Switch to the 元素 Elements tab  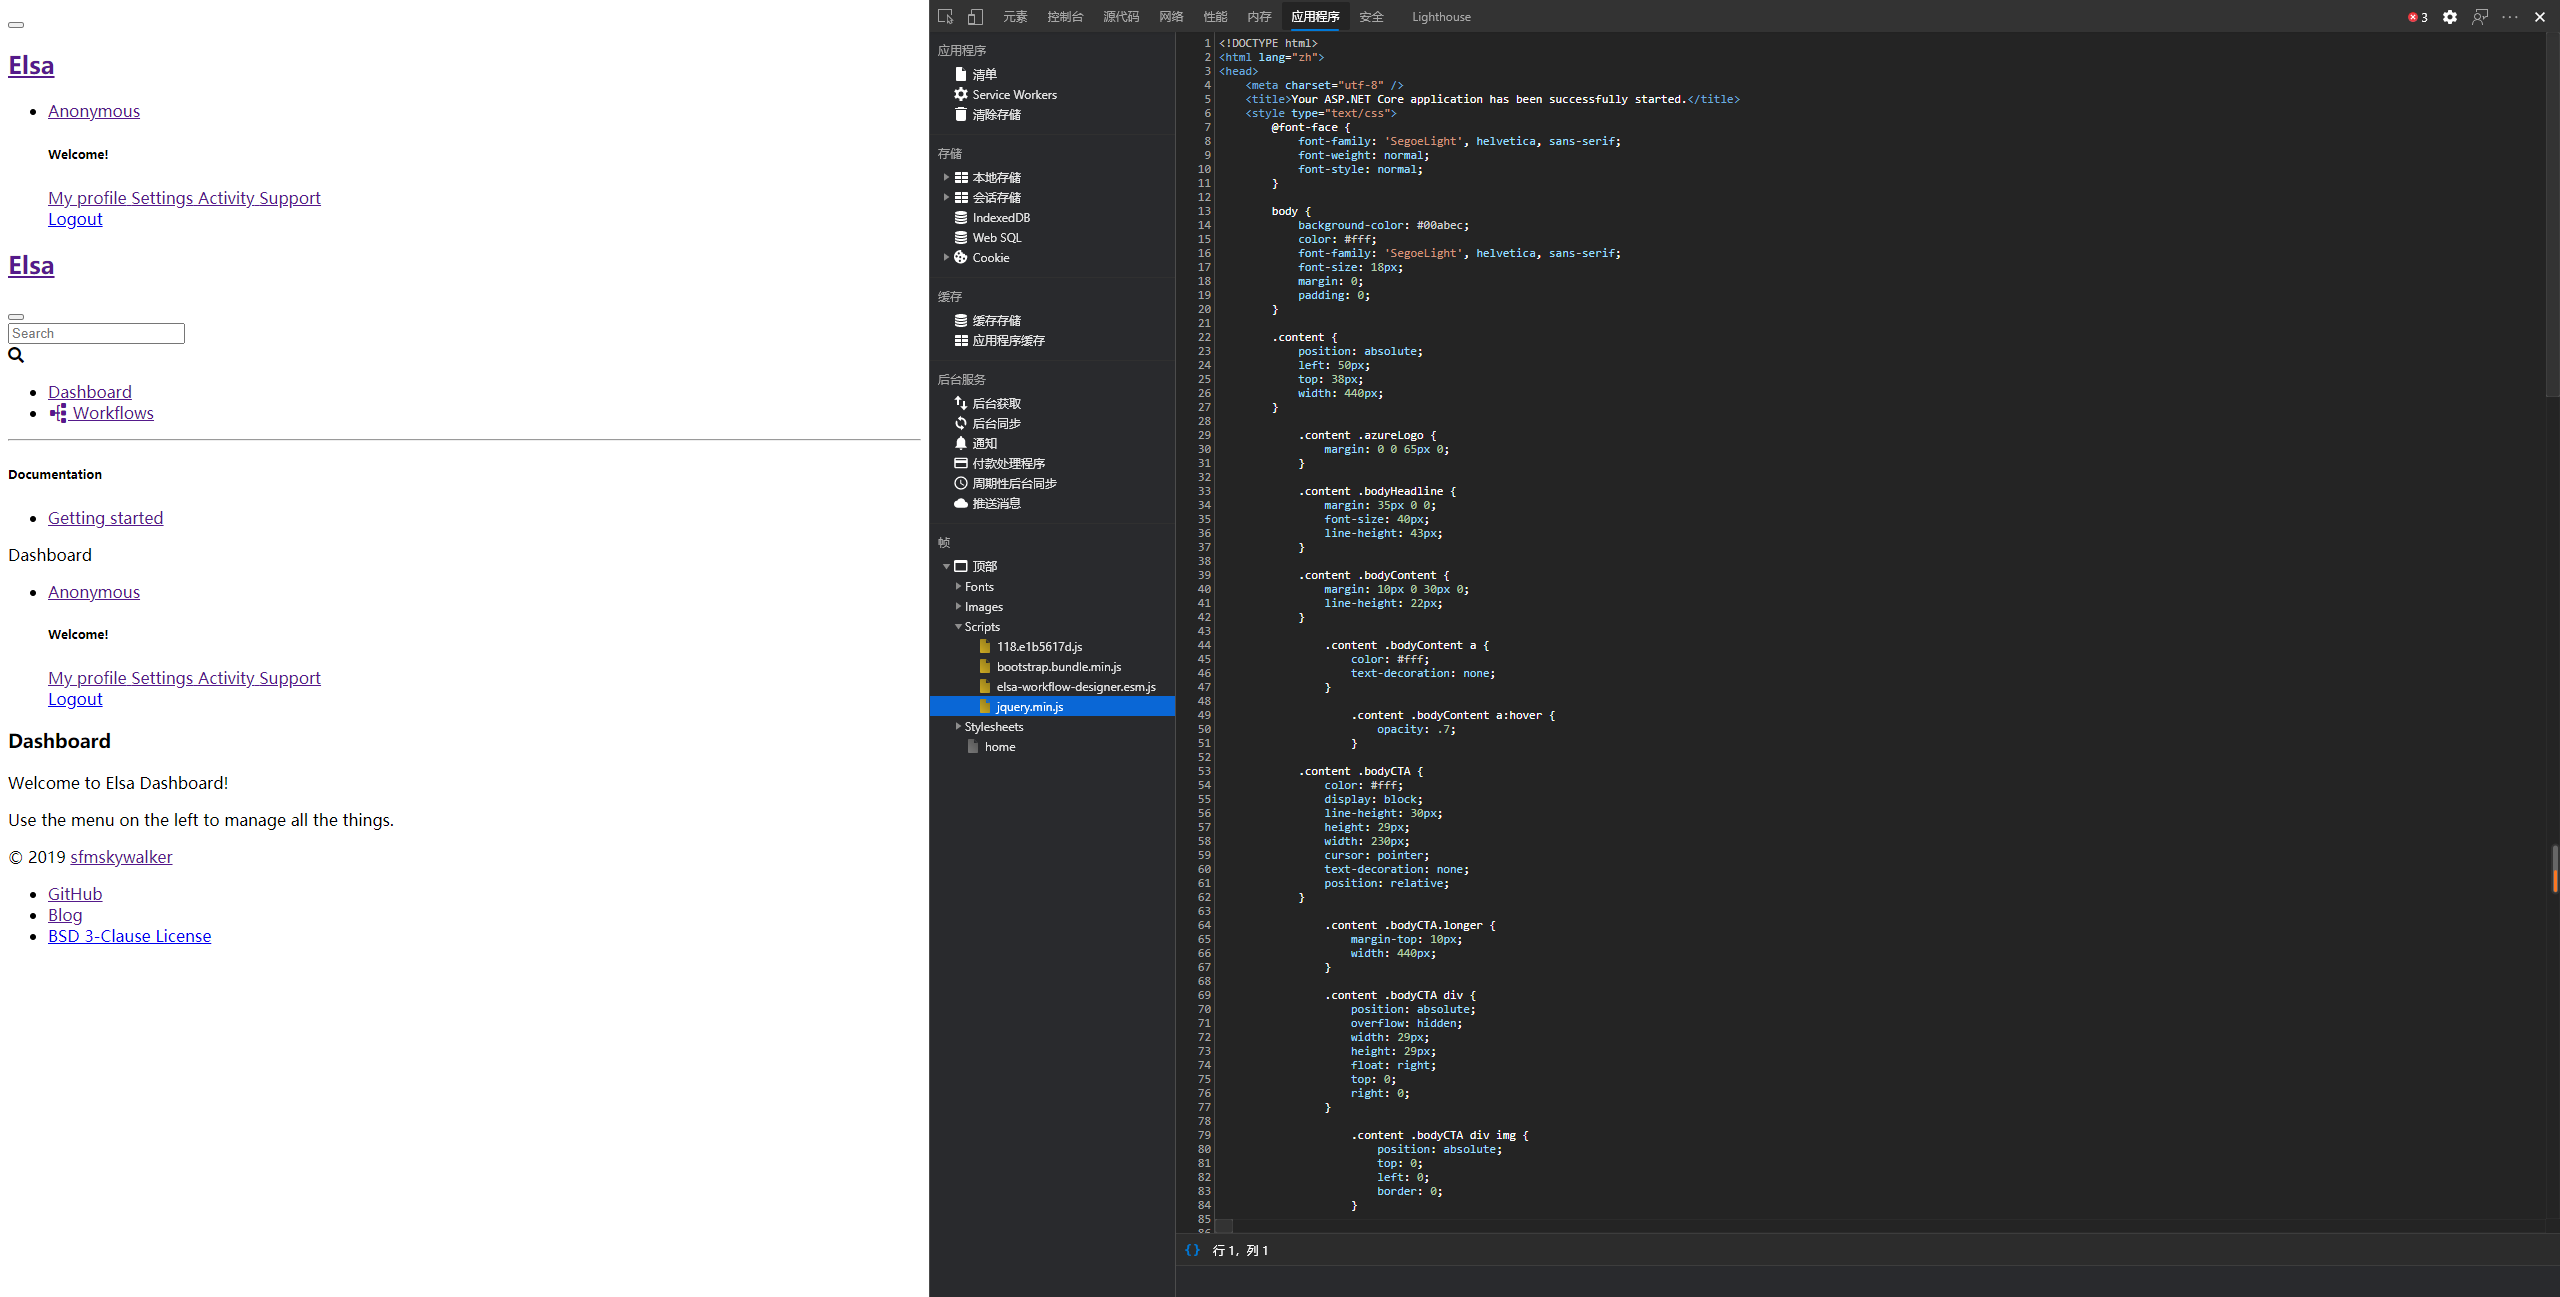pyautogui.click(x=1015, y=17)
